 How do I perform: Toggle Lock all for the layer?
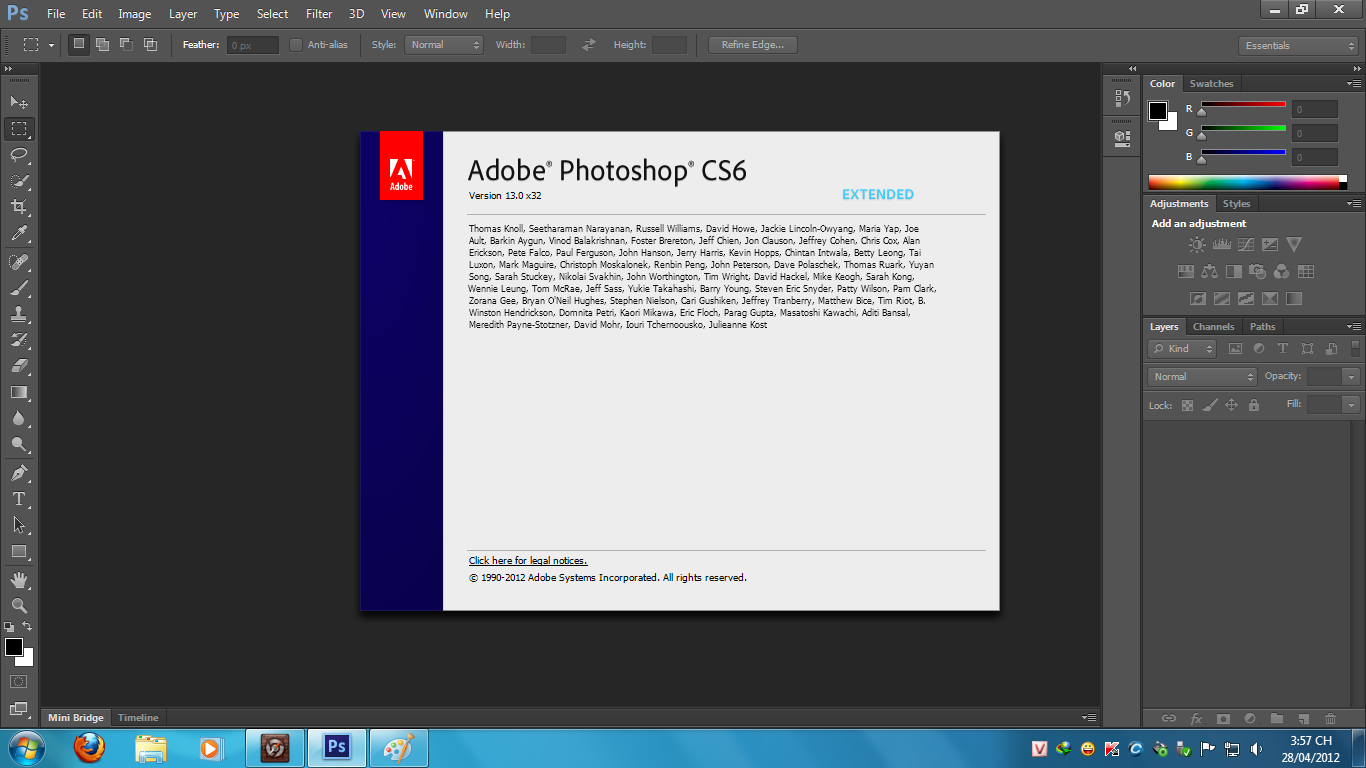pos(1254,405)
